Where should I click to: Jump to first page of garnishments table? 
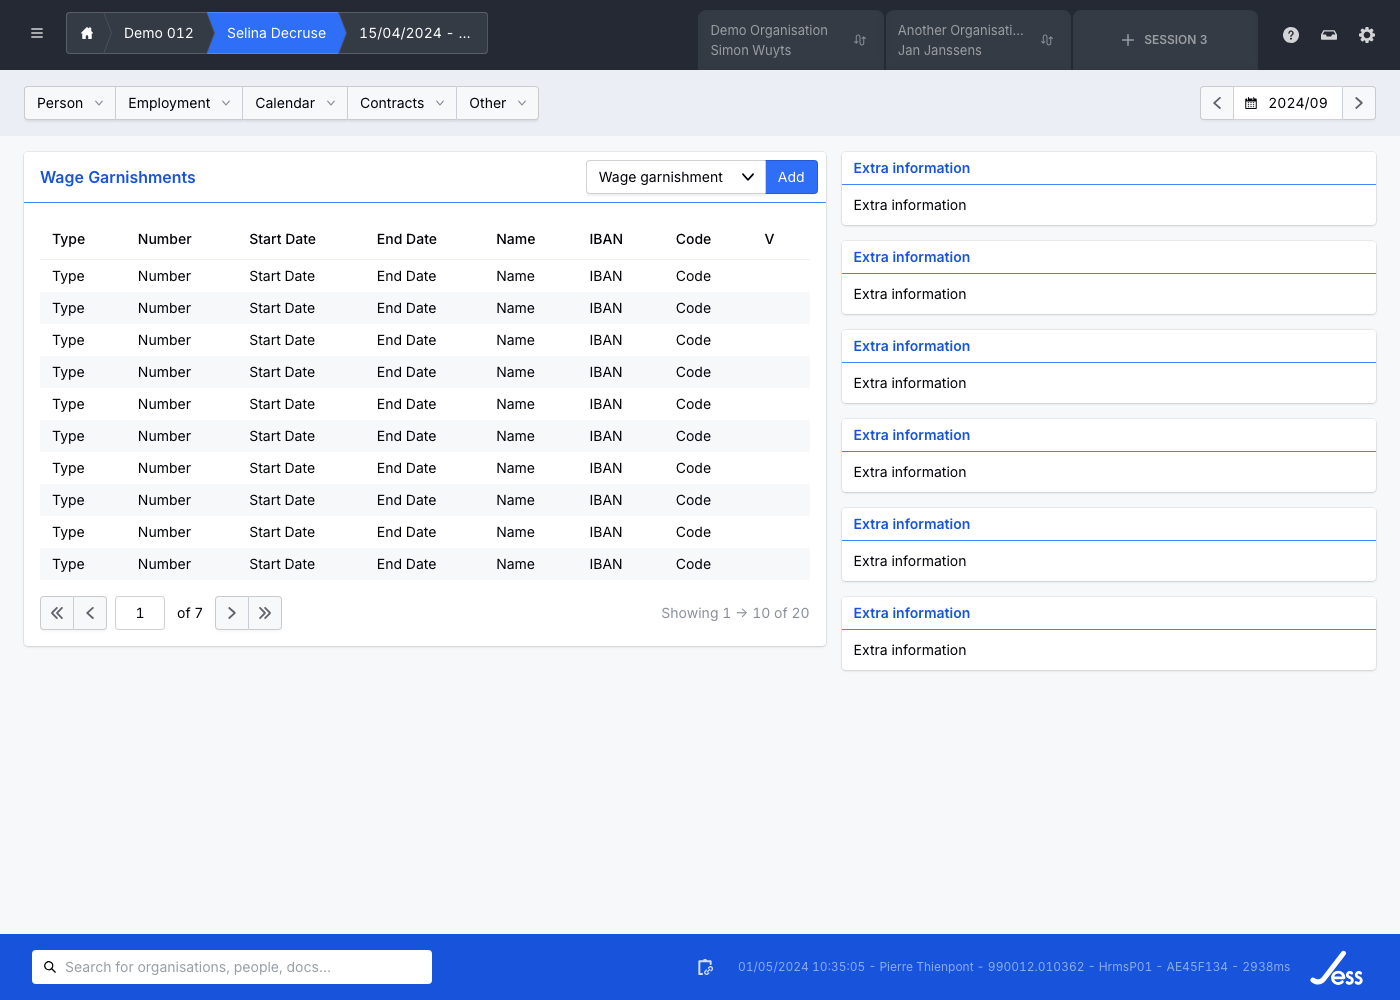tap(57, 613)
